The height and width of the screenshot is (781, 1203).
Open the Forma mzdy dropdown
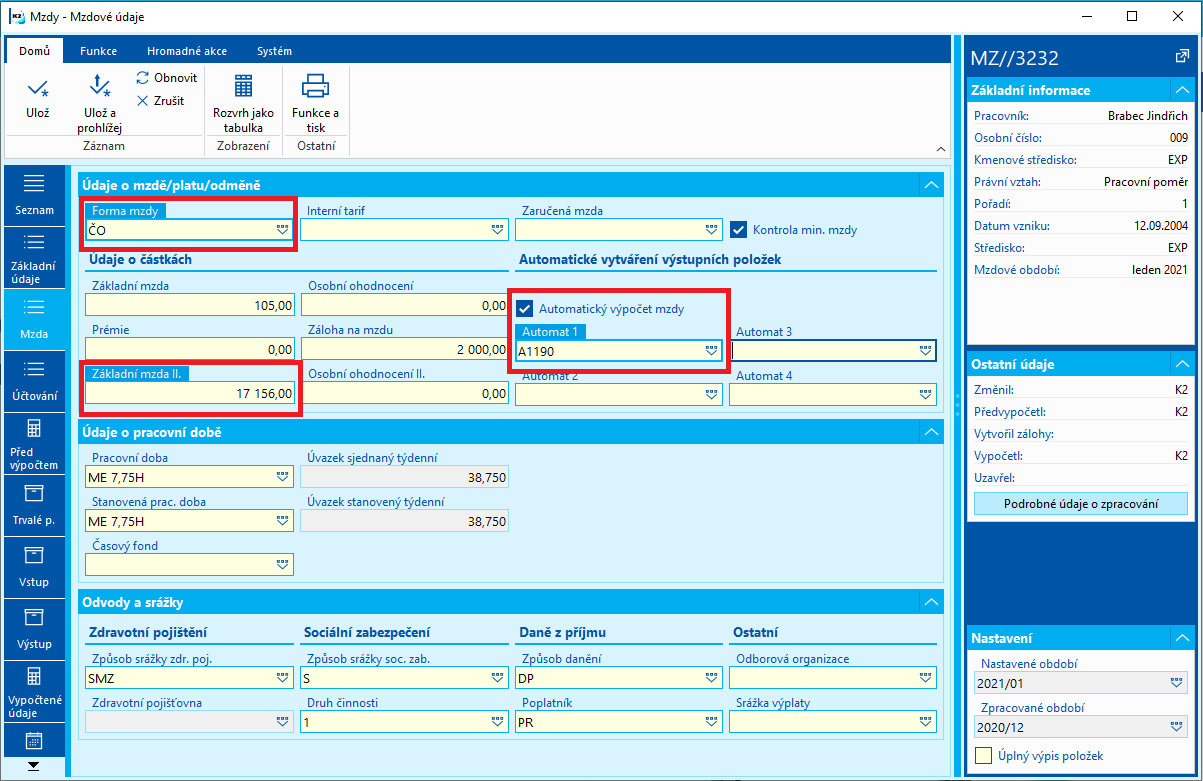tap(282, 230)
